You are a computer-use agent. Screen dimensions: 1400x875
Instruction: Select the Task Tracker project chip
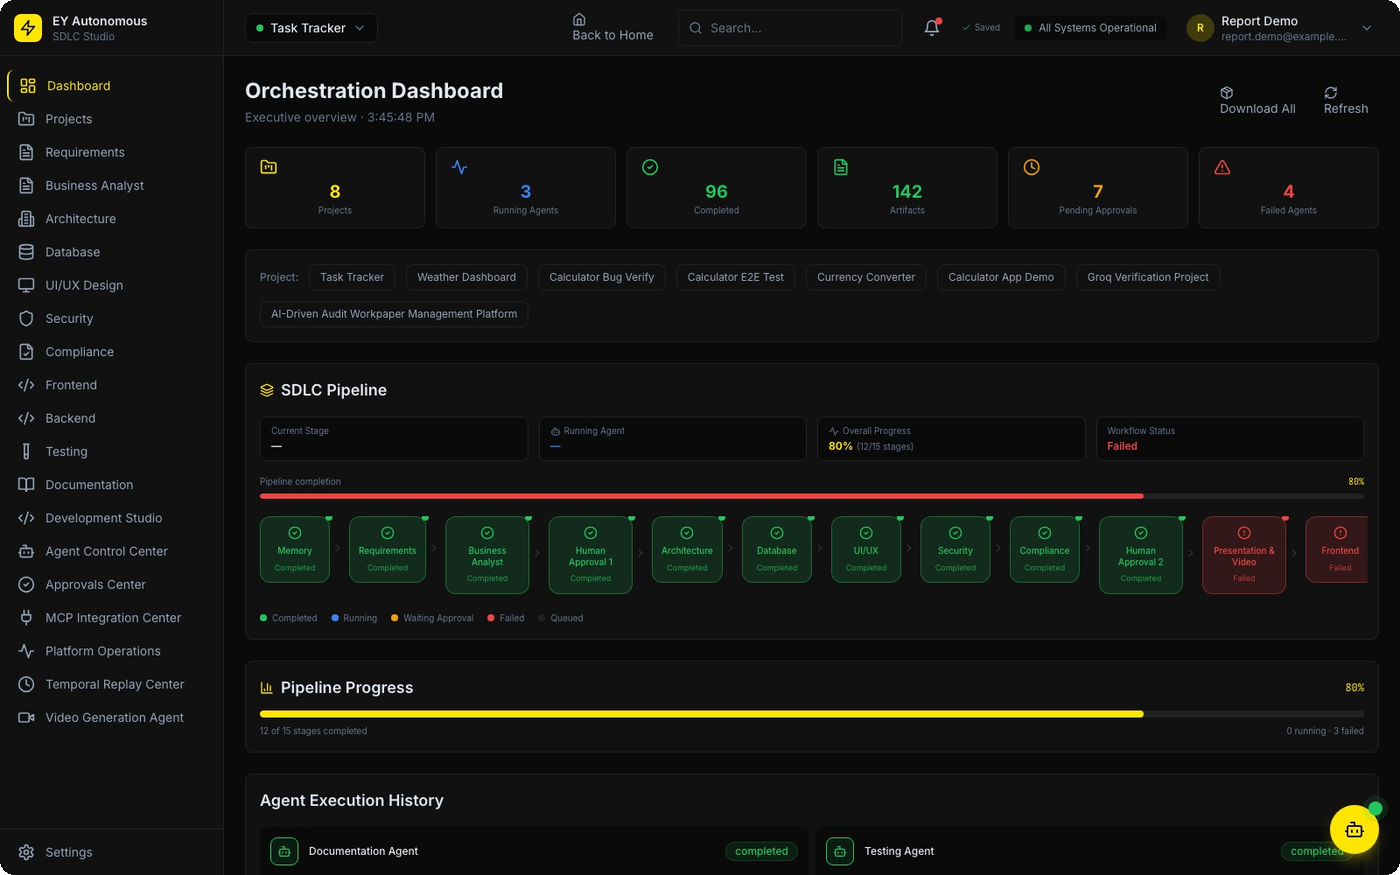click(x=352, y=277)
